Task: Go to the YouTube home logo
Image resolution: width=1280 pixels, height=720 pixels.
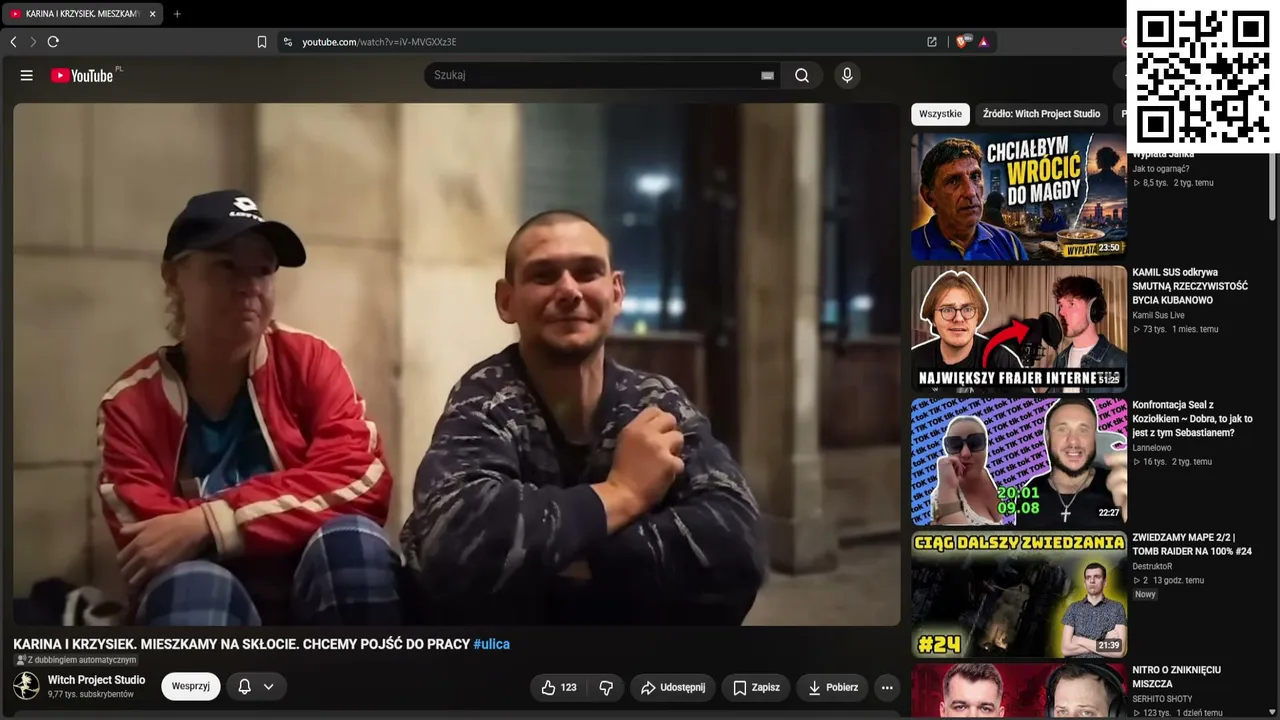Action: tap(82, 75)
